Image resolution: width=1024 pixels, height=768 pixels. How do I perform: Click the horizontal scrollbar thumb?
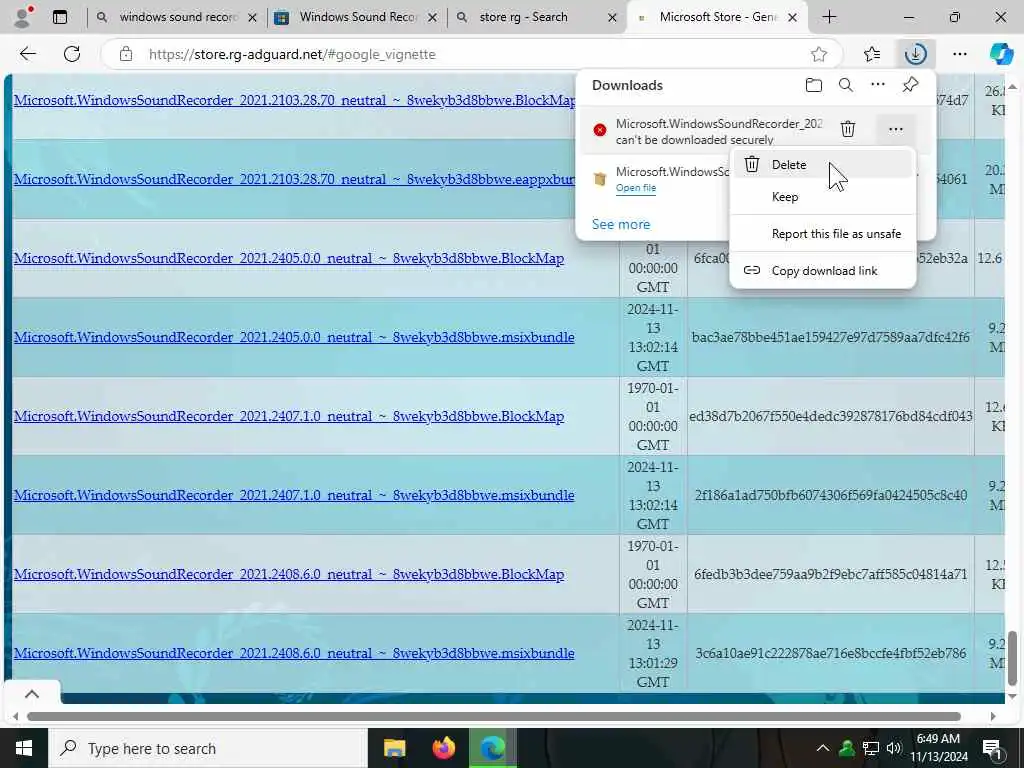[x=493, y=716]
